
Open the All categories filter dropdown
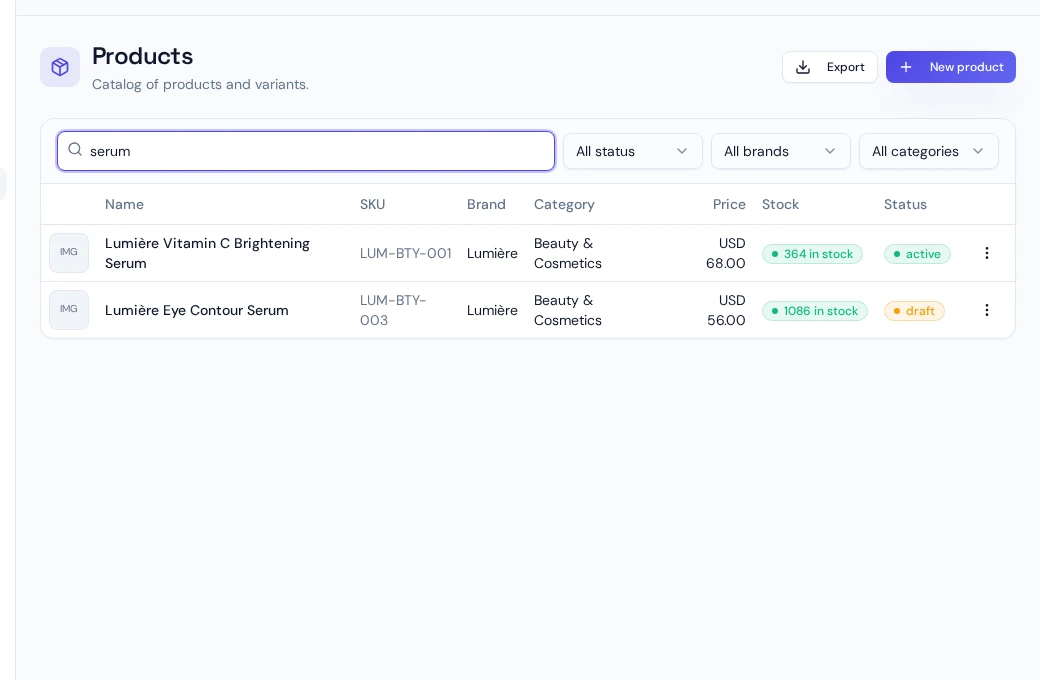[928, 151]
